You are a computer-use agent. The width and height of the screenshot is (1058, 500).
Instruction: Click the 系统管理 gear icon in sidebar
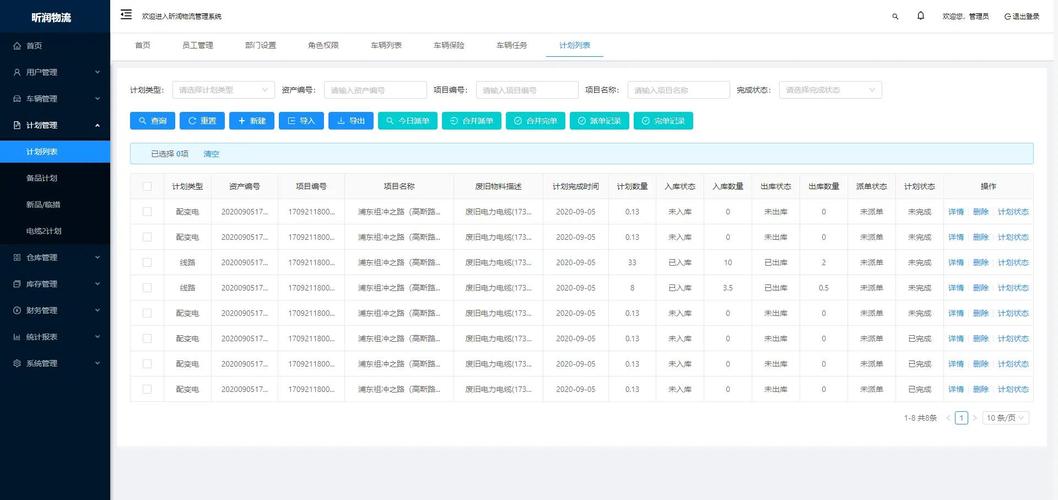coord(17,363)
